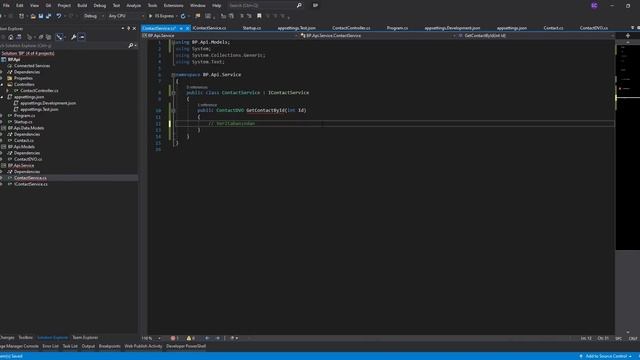Screen dimensions: 640x360
Task: Click the Solution Explorer search magnifier icon
Action: 131,46
